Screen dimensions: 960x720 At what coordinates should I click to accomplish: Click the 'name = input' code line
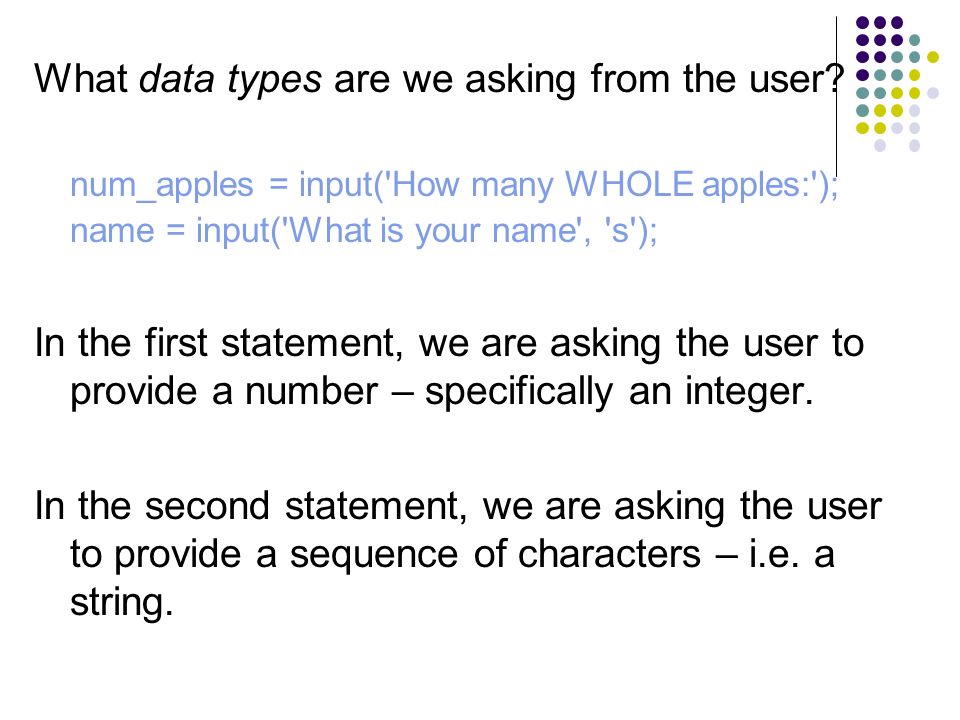(364, 231)
